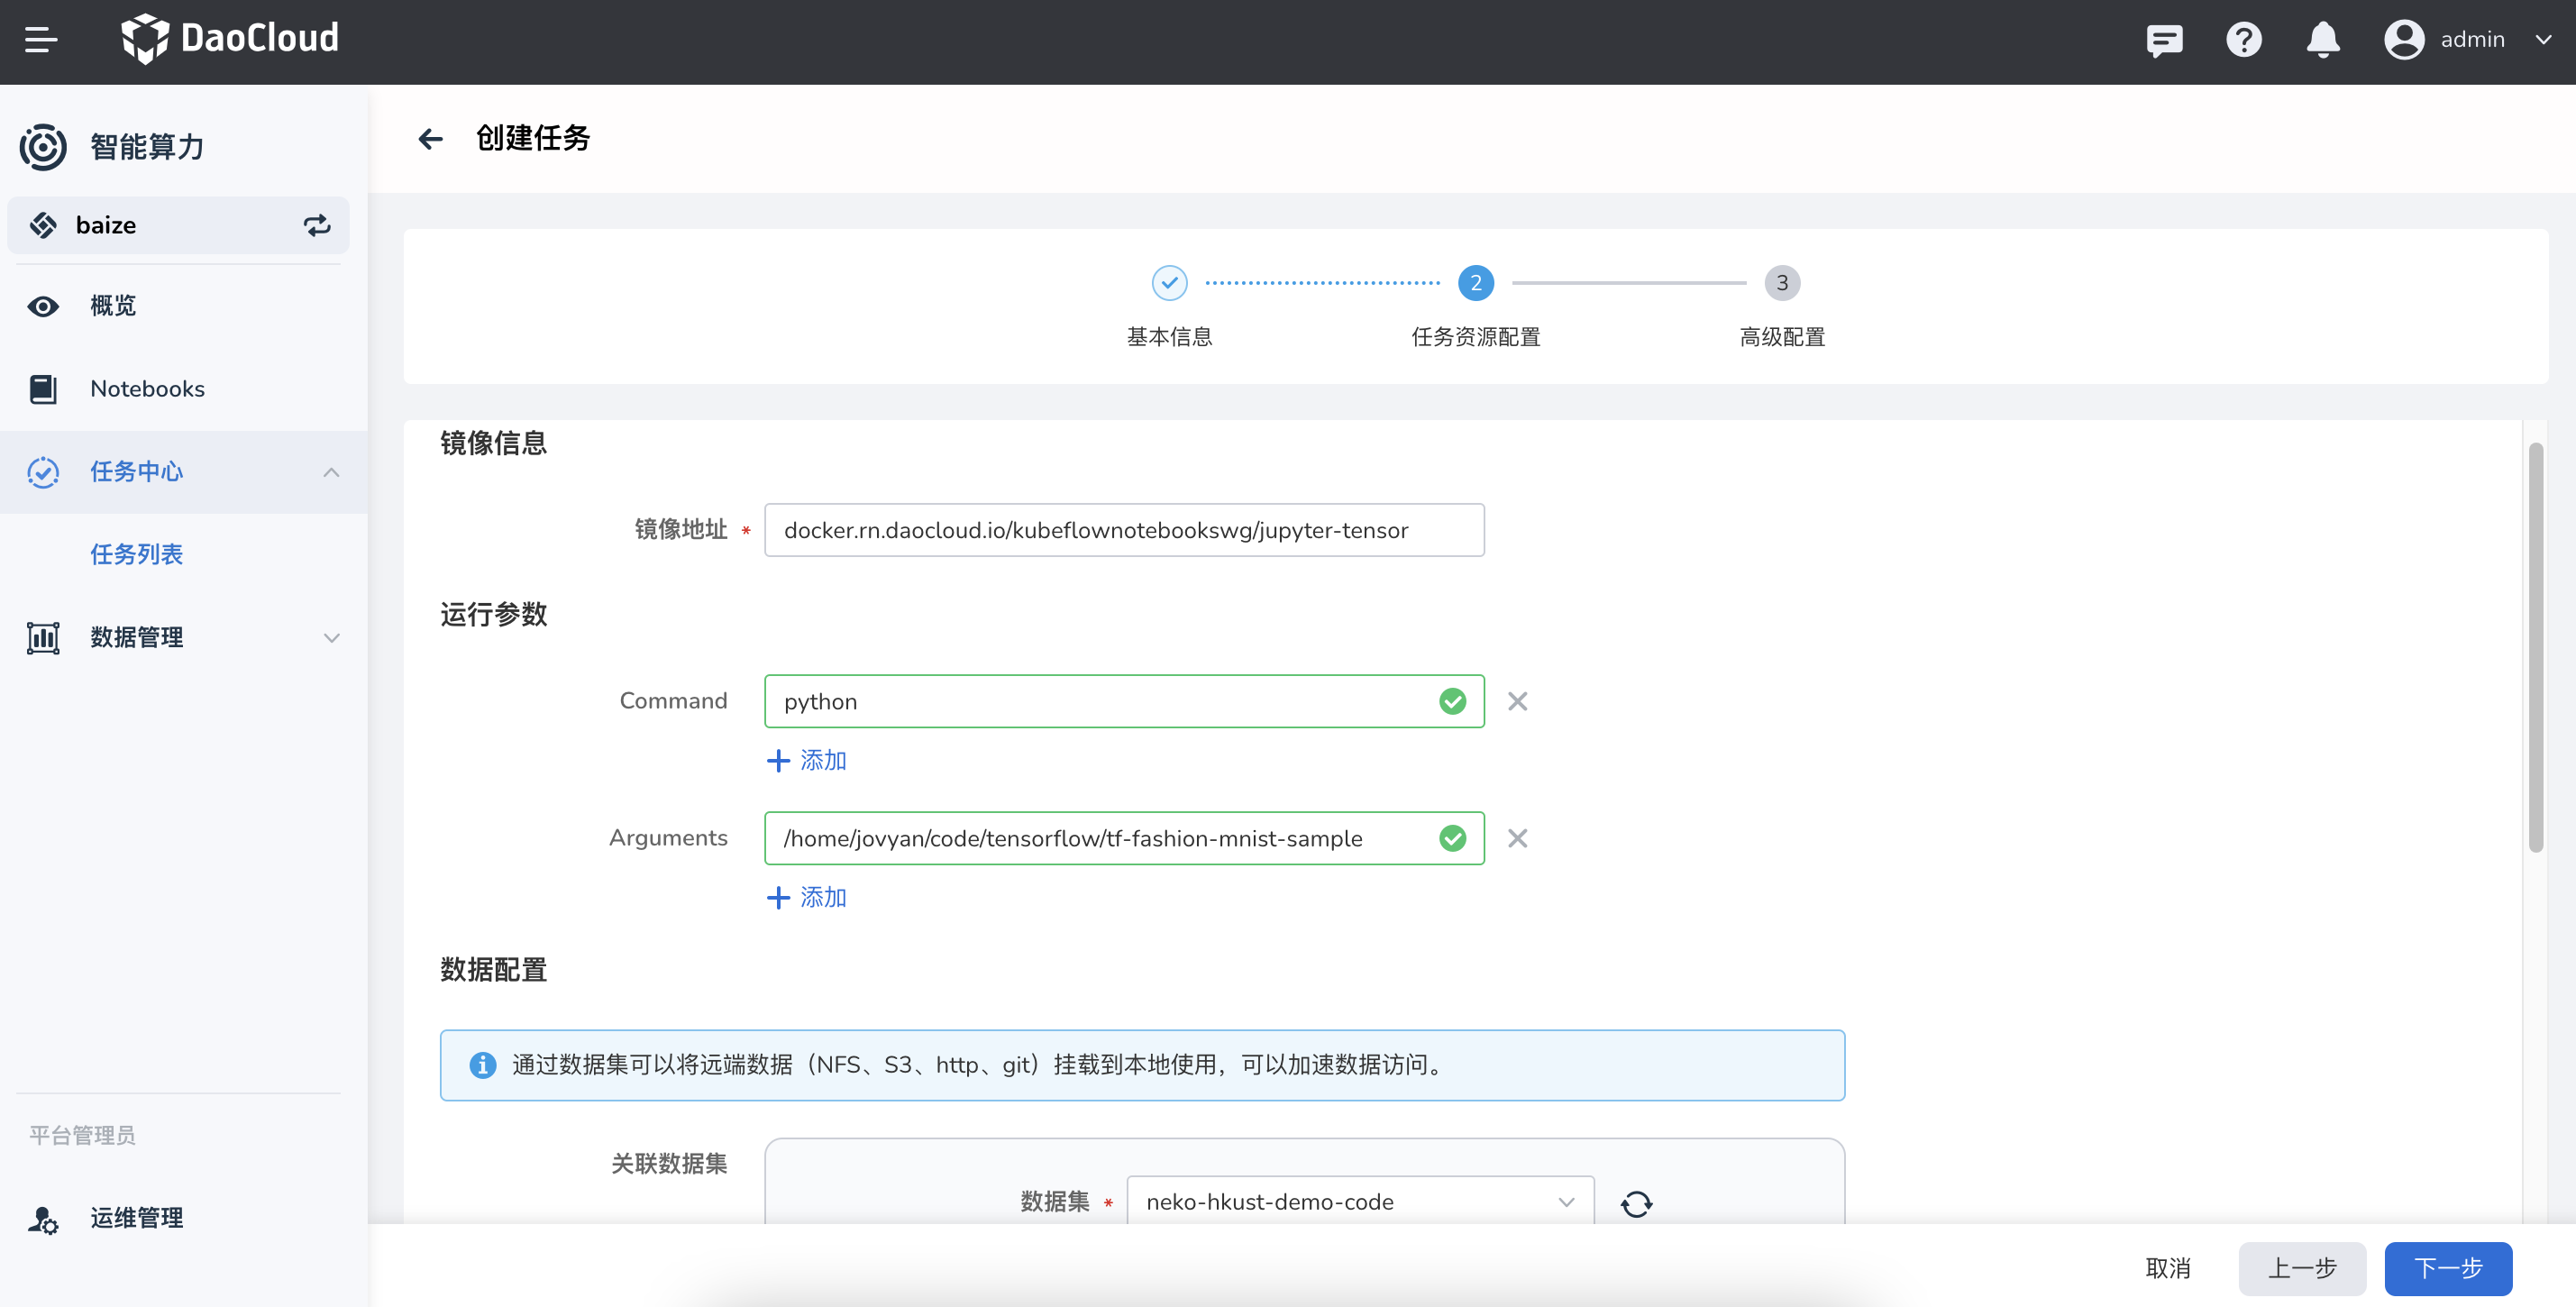Viewport: 2576px width, 1307px height.
Task: Click the green checkmark on Command field
Action: [x=1451, y=700]
